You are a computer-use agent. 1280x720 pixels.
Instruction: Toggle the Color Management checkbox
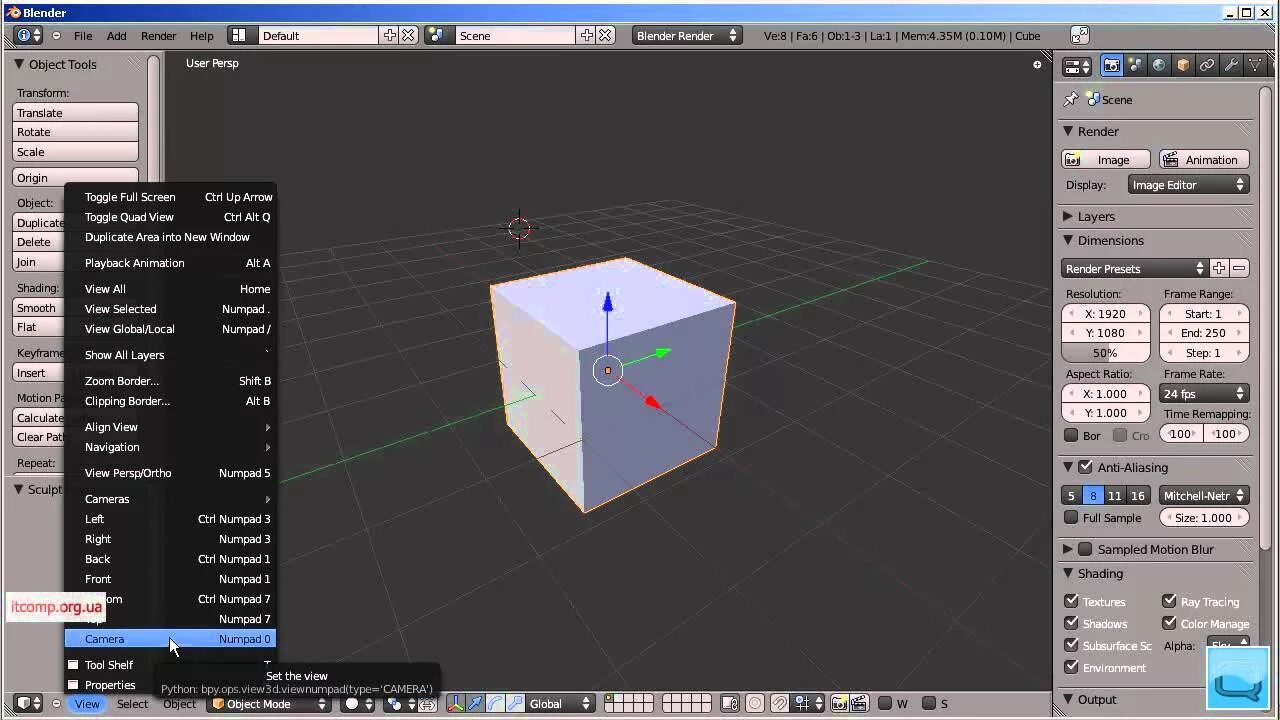pyautogui.click(x=1169, y=623)
